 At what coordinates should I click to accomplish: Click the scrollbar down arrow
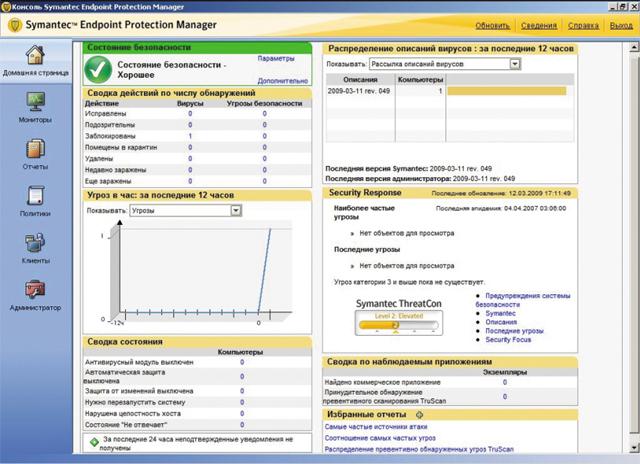(x=634, y=447)
